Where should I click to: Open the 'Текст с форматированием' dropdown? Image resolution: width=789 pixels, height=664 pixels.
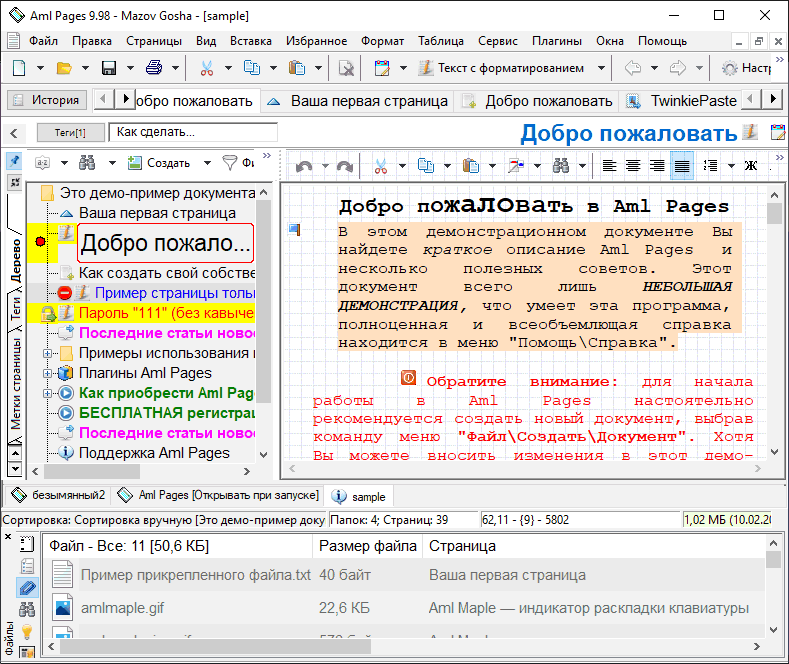pos(601,67)
